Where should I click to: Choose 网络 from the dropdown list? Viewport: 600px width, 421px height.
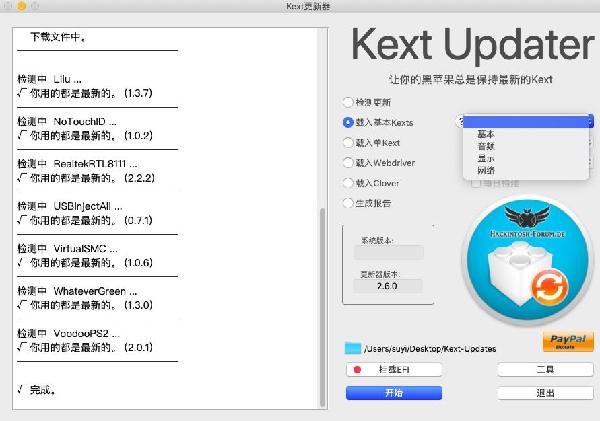[486, 170]
